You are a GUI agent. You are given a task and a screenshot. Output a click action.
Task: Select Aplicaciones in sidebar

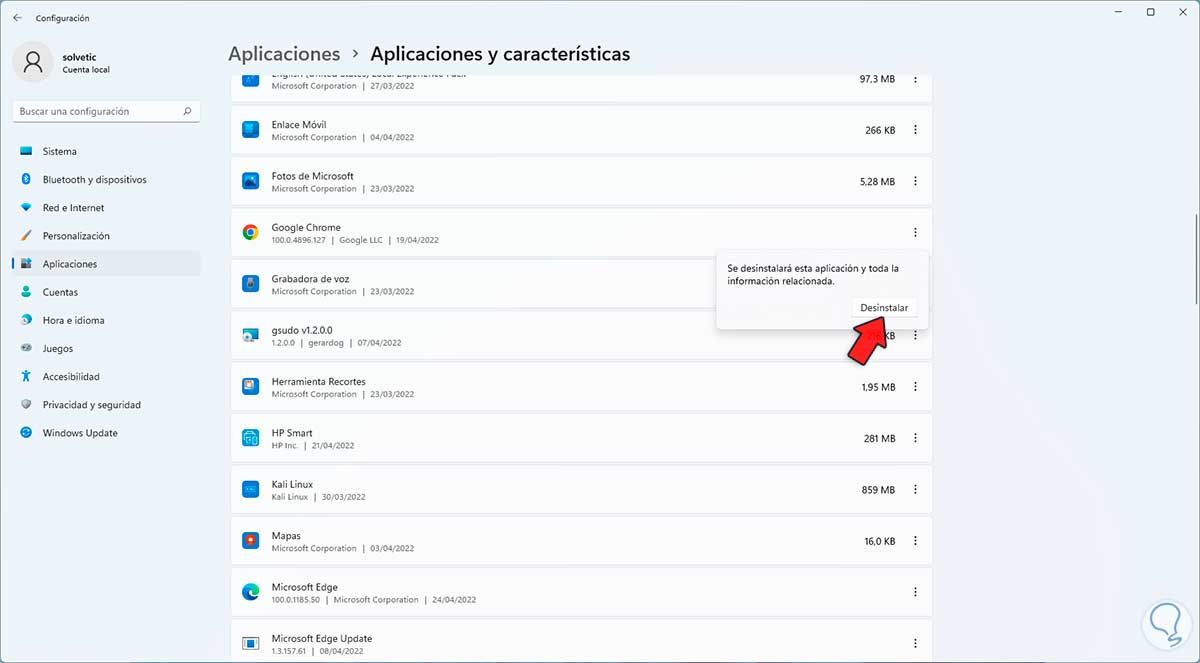106,264
